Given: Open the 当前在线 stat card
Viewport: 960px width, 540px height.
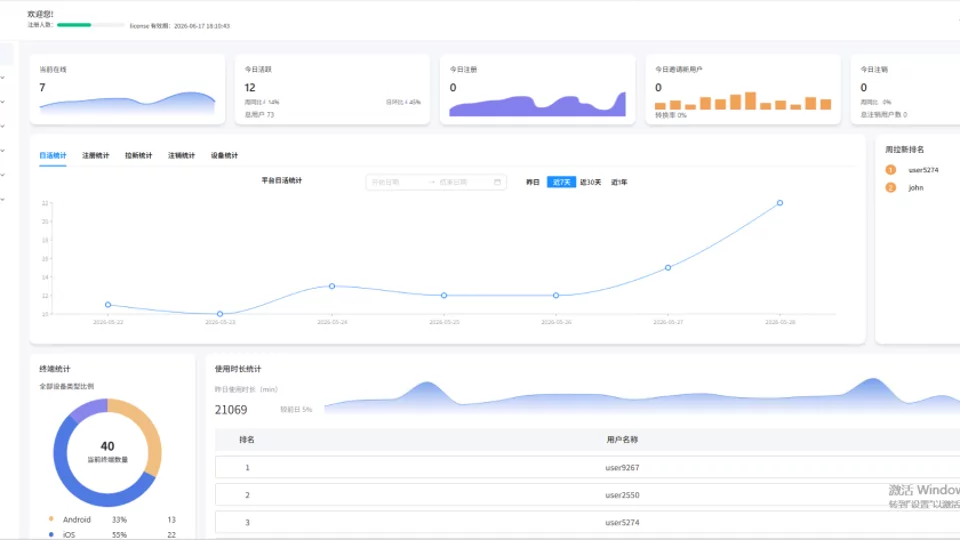Looking at the screenshot, I should pos(127,89).
